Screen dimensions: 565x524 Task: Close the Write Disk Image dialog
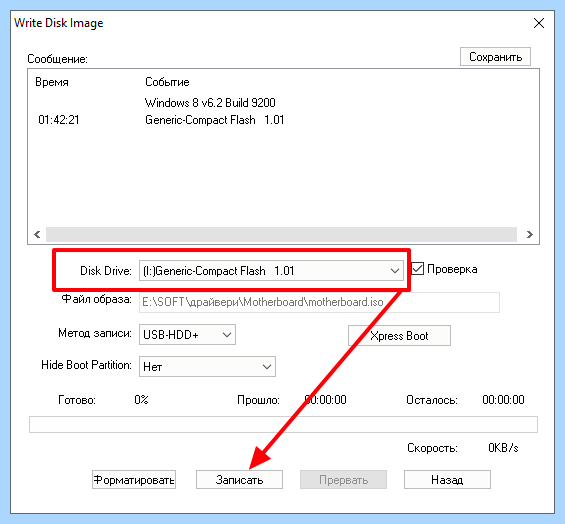tap(539, 23)
